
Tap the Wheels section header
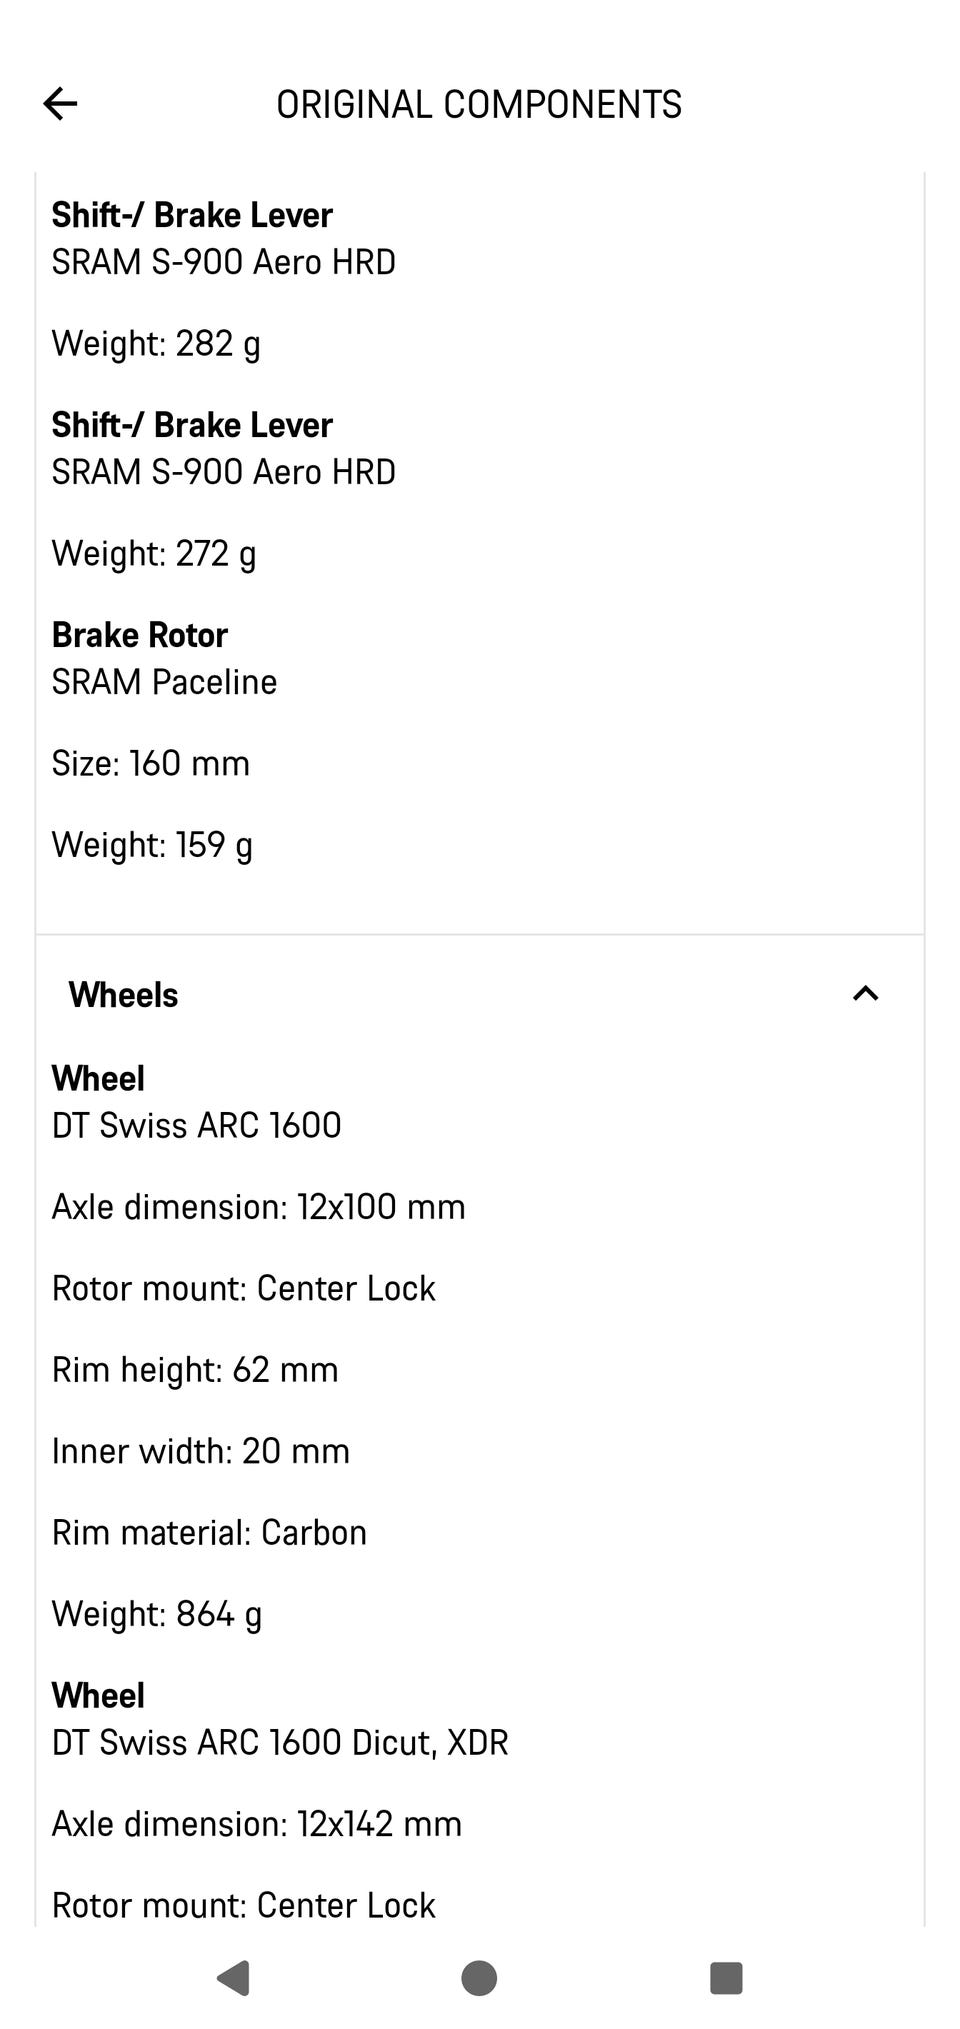(124, 995)
